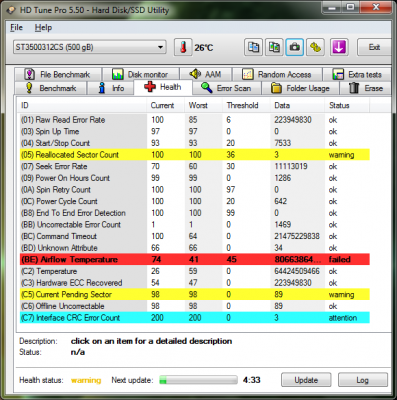
Task: Click the Update button
Action: [306, 380]
